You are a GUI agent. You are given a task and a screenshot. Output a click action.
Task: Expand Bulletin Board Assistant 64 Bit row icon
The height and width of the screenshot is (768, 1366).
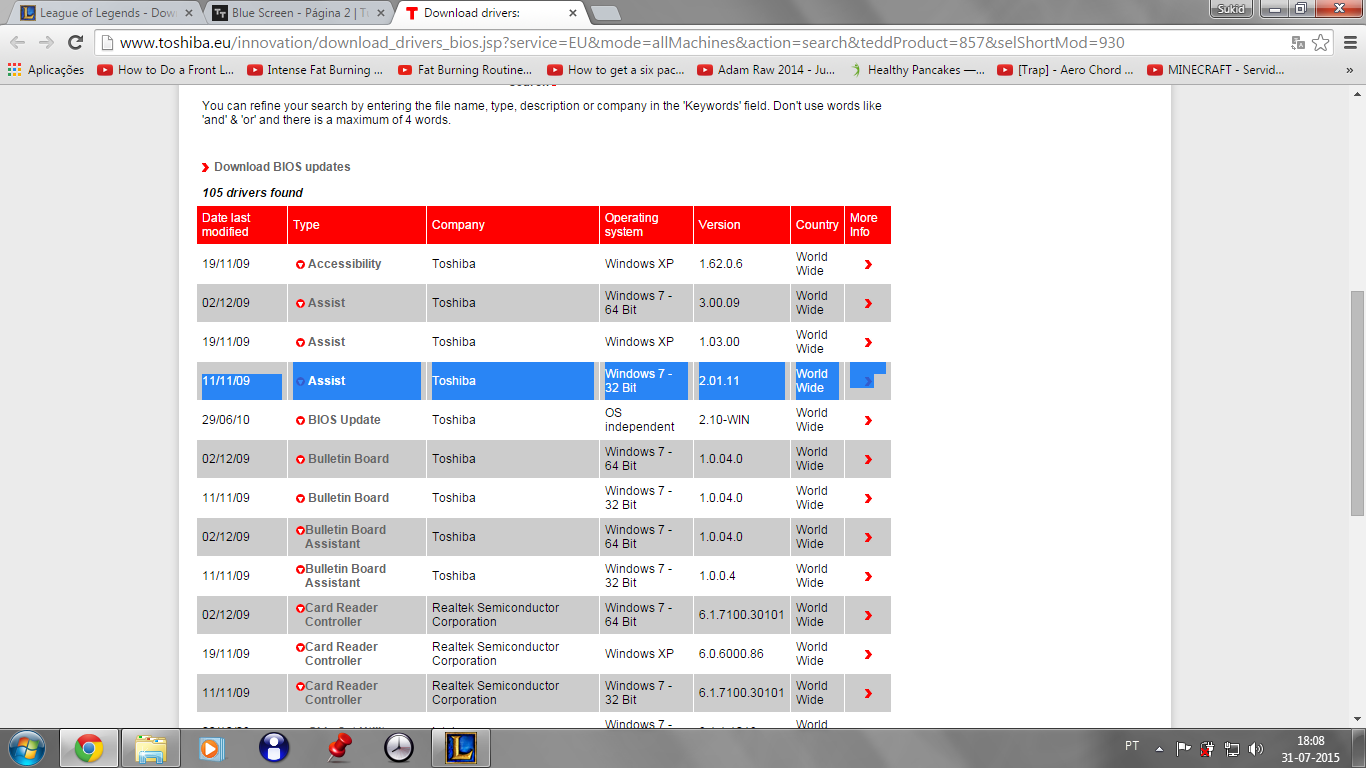[x=299, y=531]
